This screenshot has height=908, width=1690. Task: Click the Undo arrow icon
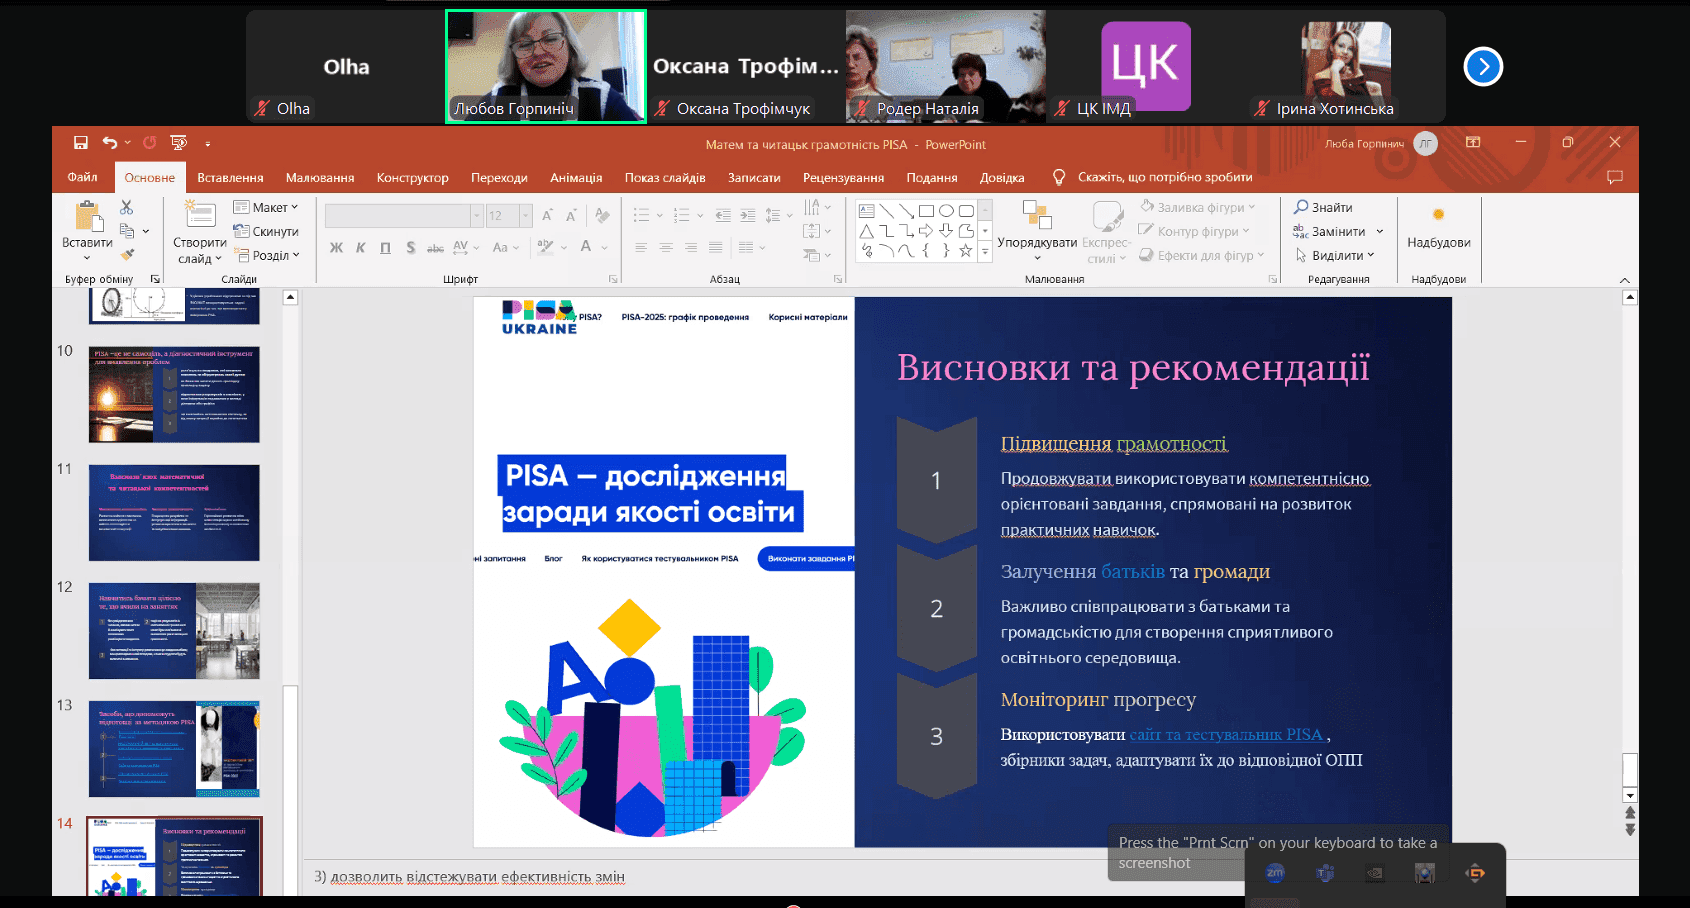coord(110,143)
